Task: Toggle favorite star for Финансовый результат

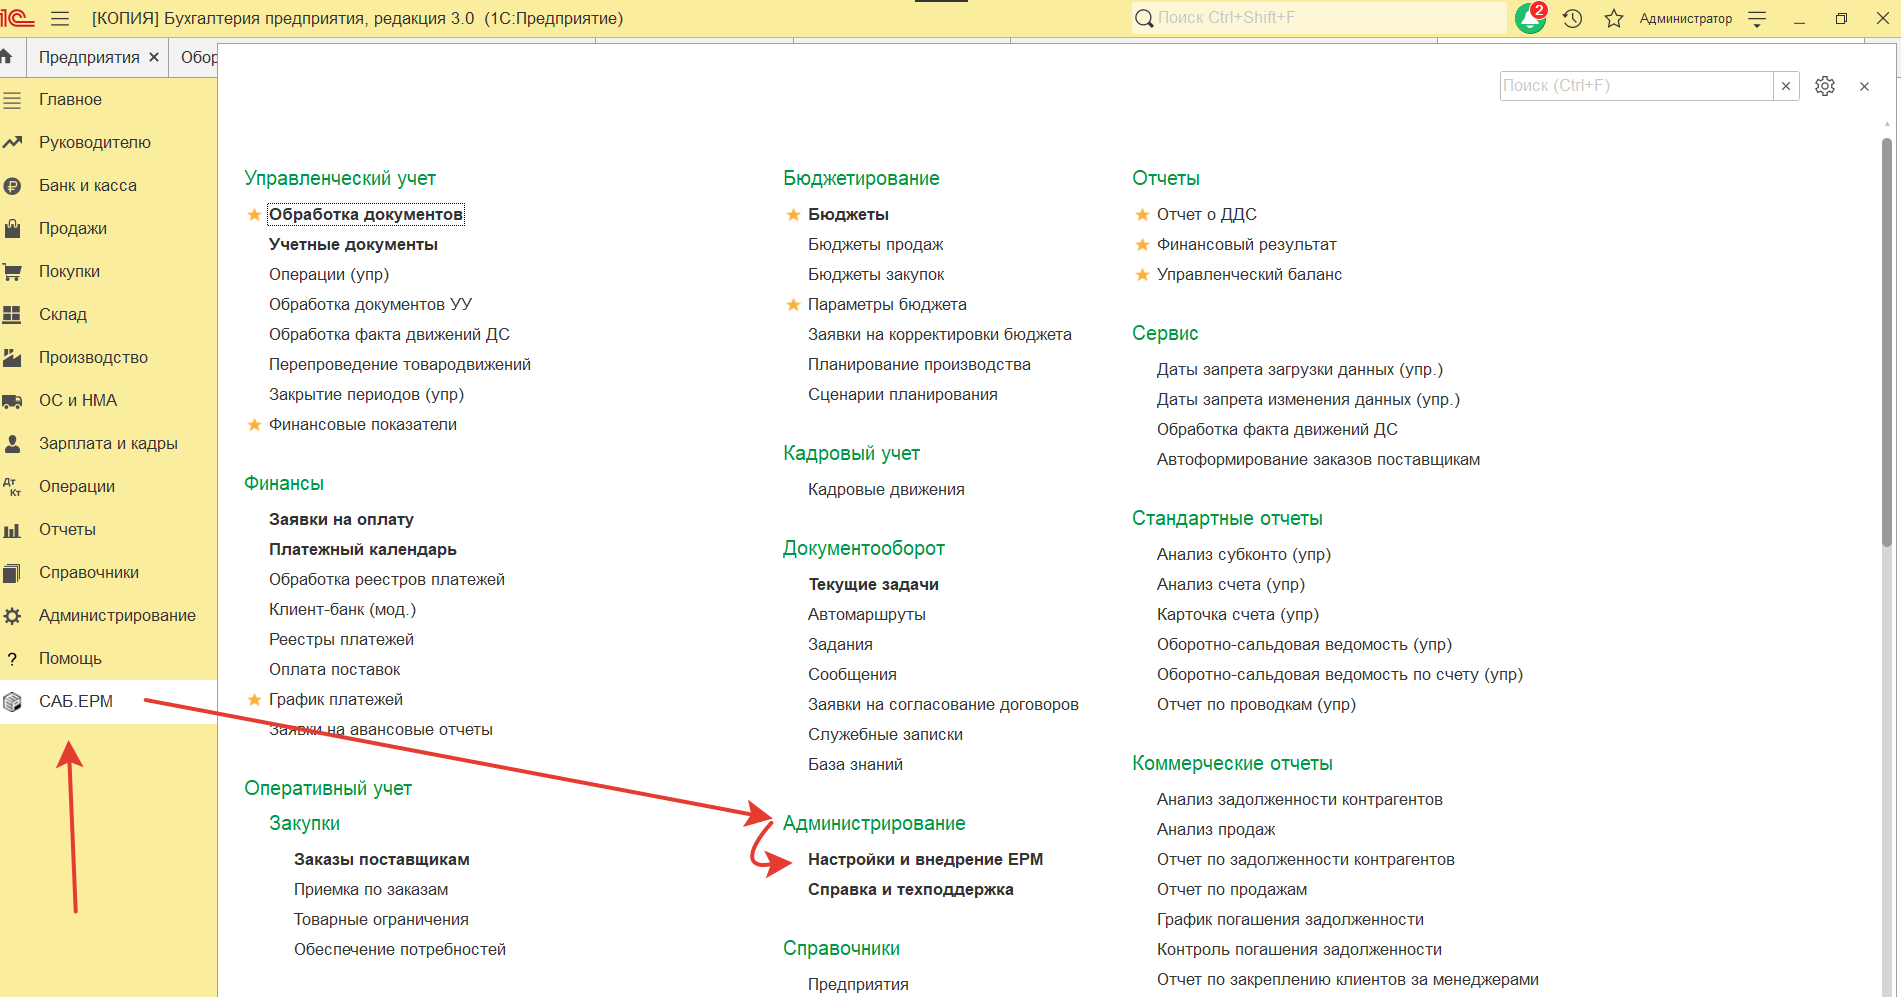Action: 1142,245
